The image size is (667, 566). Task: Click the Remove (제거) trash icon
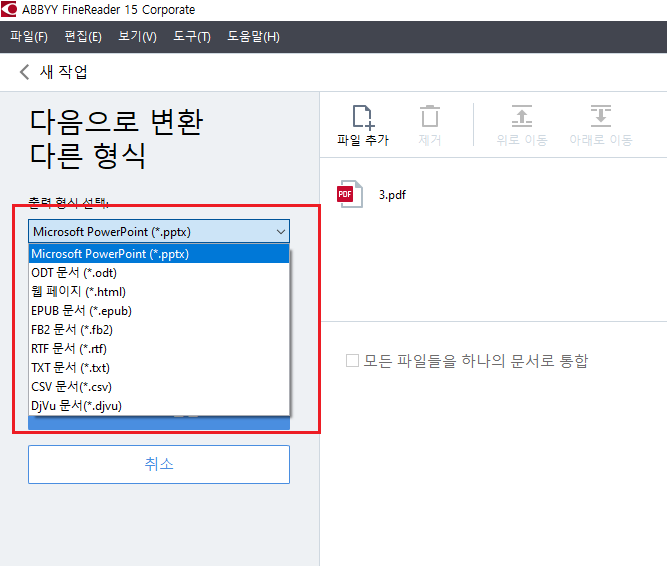pos(430,117)
